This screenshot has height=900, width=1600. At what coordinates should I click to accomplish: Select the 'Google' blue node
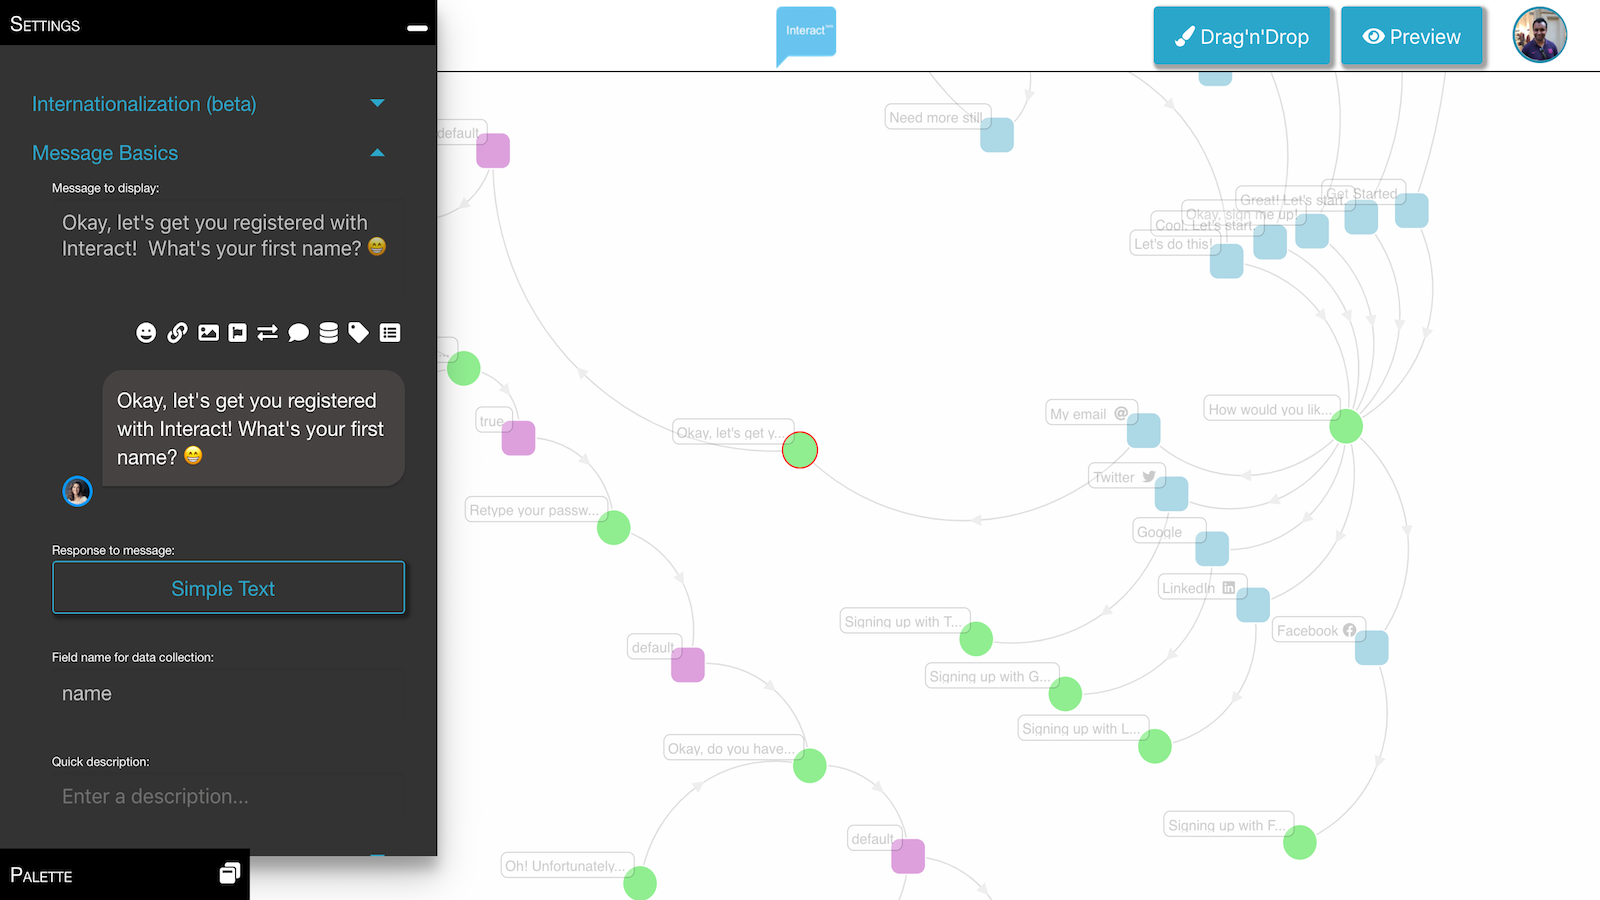point(1212,549)
